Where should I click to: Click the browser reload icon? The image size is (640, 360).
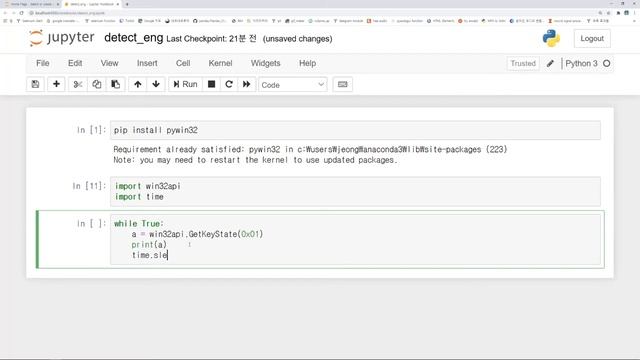click(x=21, y=13)
